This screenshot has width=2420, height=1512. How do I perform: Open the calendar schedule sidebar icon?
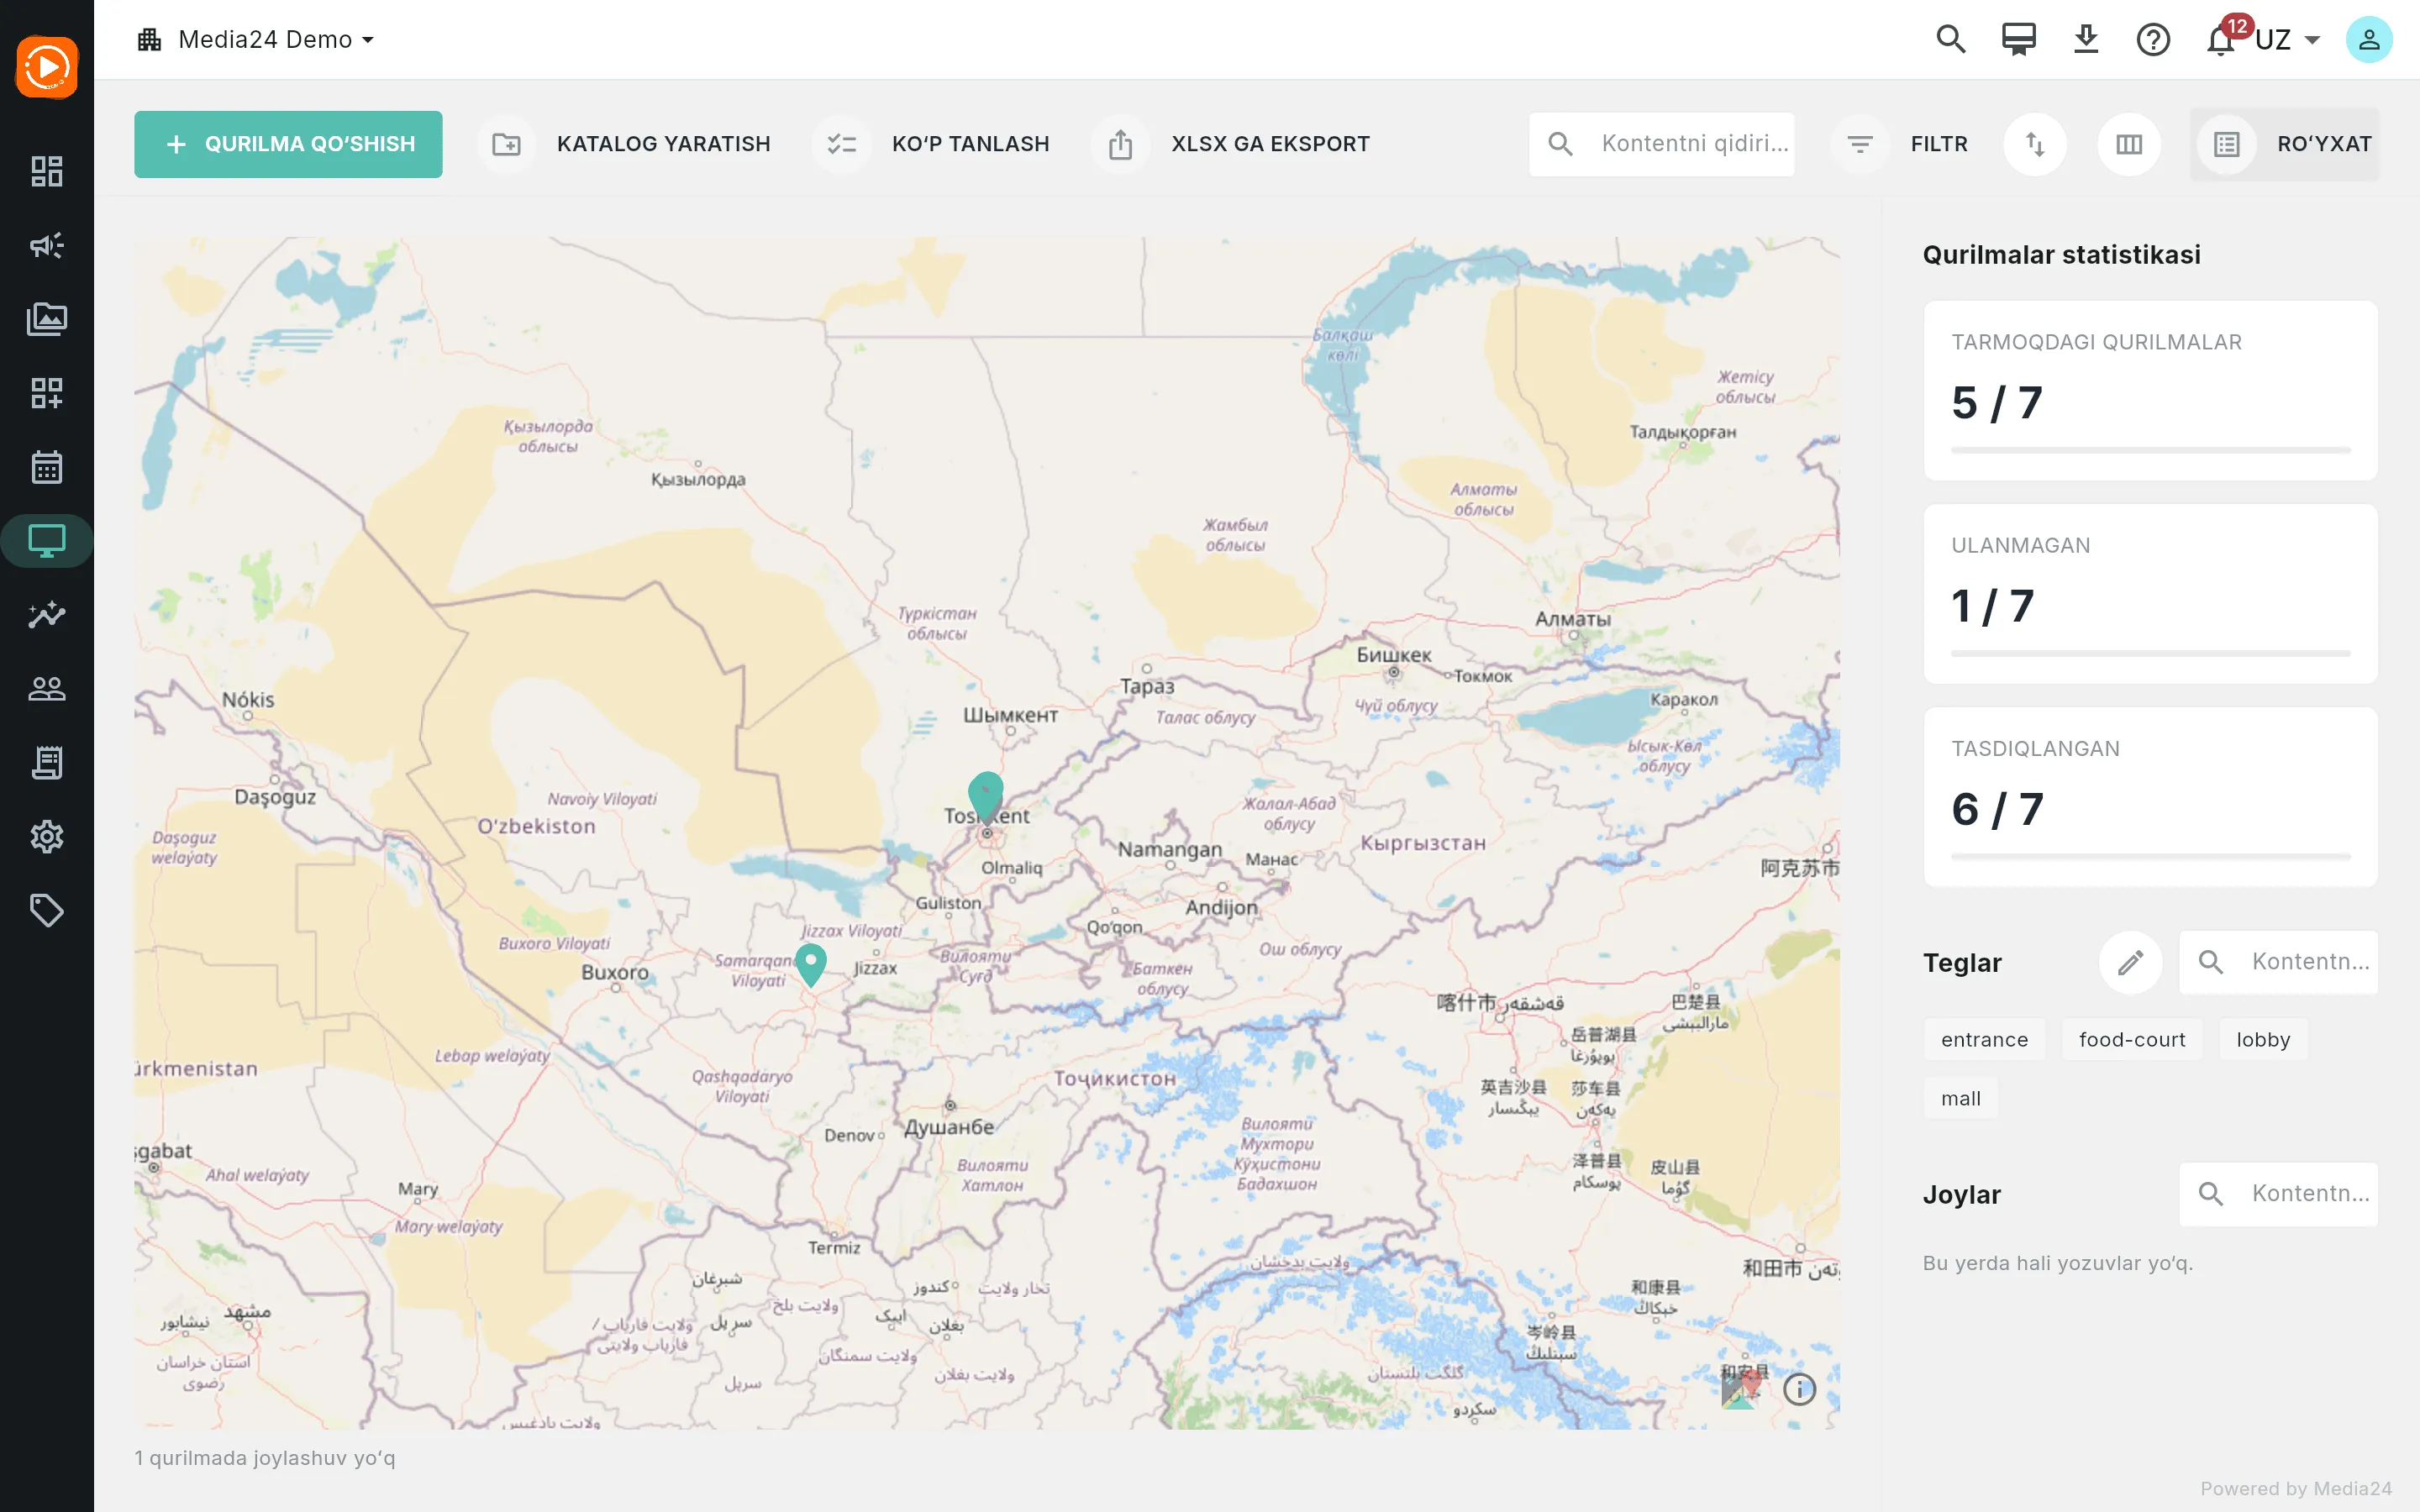47,467
